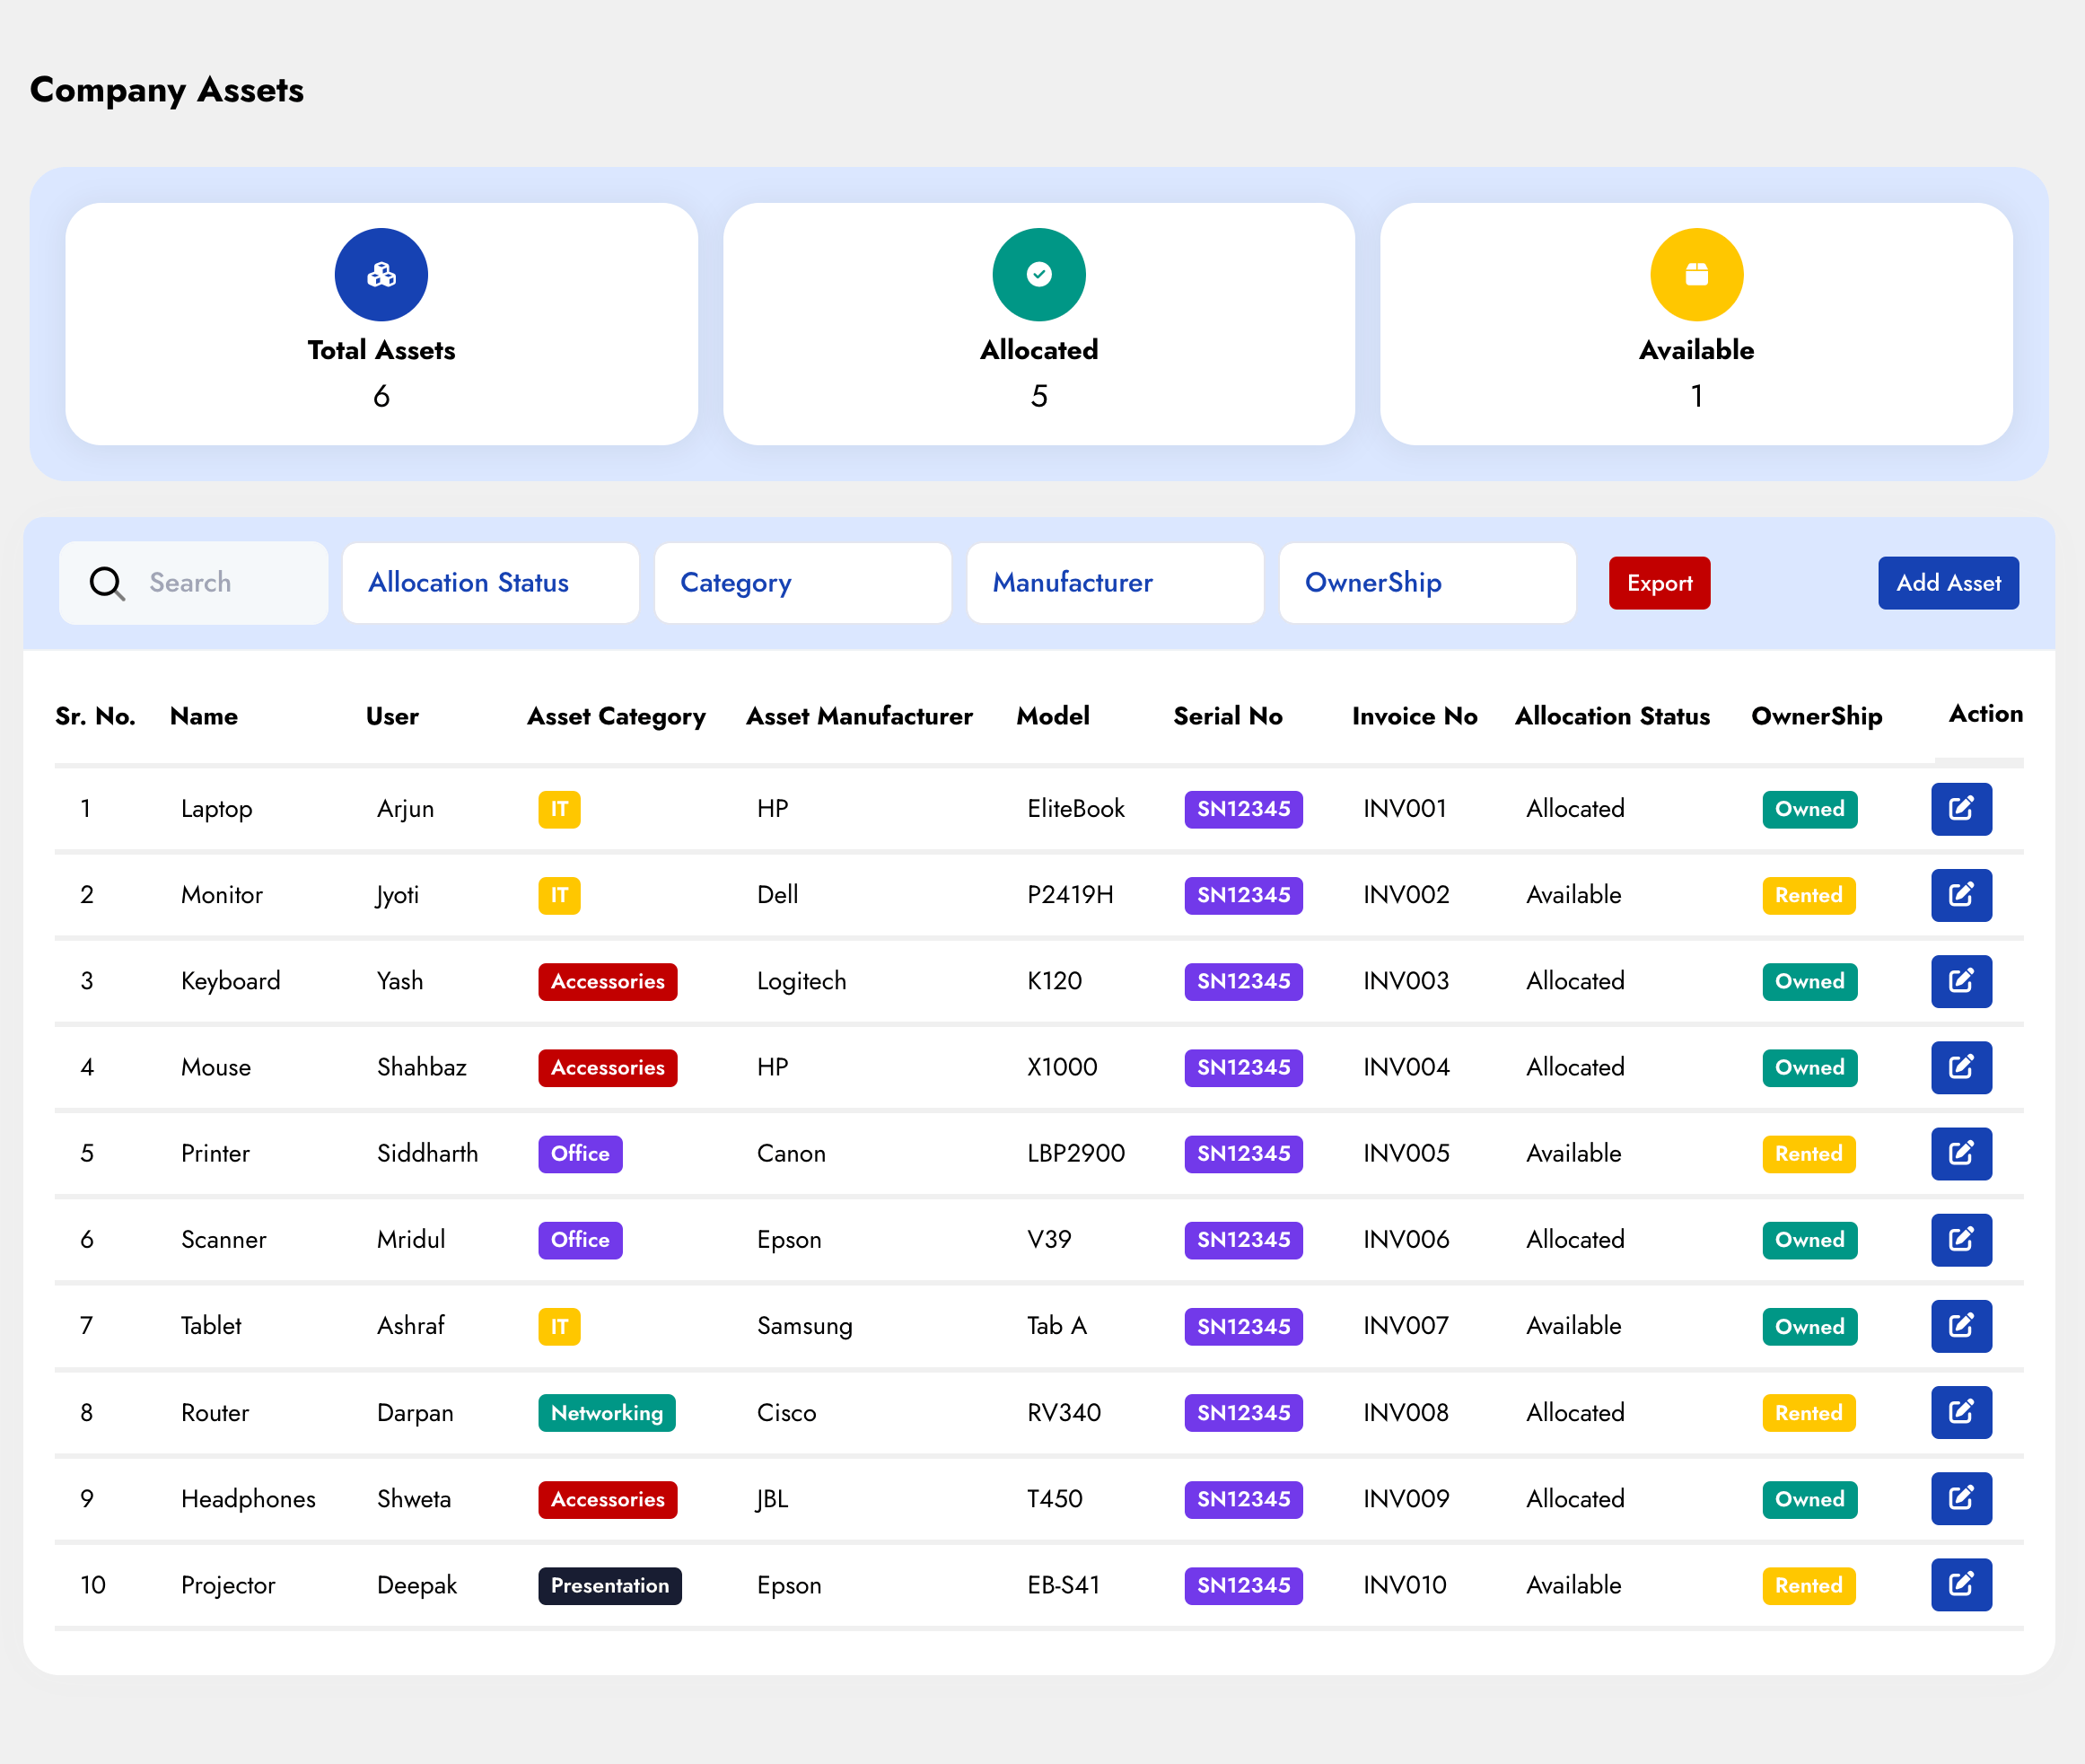Click the Add Asset button
Image resolution: width=2085 pixels, height=1764 pixels.
point(1947,583)
